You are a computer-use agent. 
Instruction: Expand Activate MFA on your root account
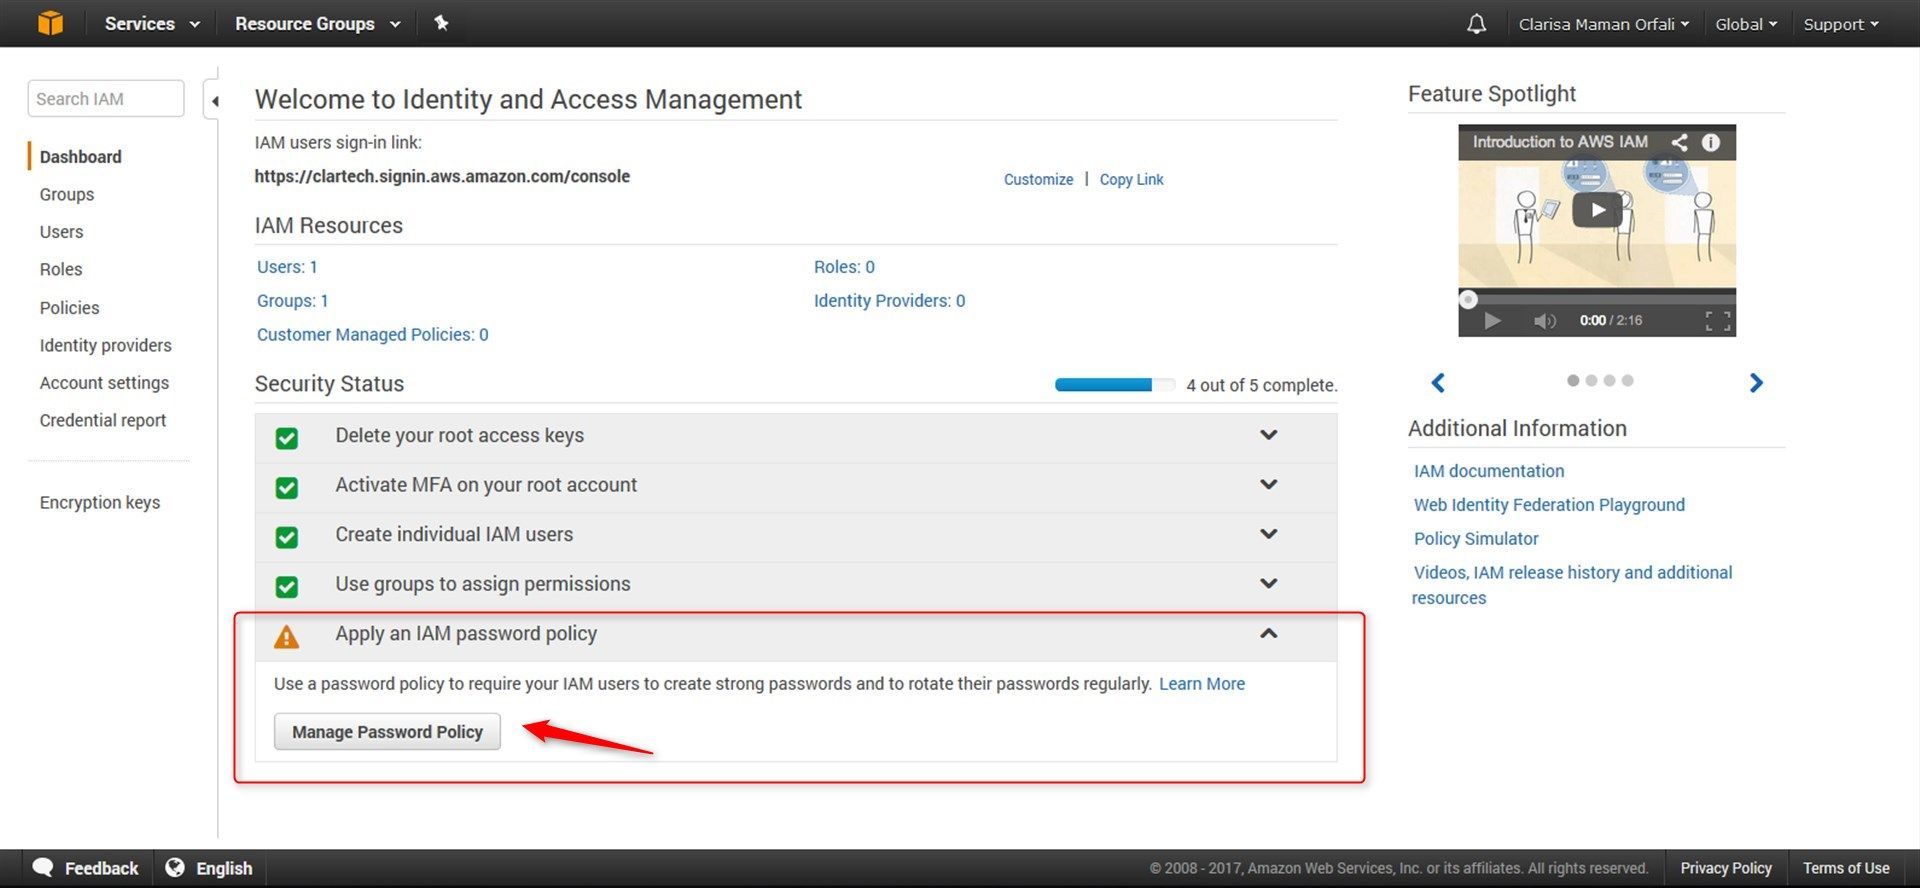coord(1268,484)
